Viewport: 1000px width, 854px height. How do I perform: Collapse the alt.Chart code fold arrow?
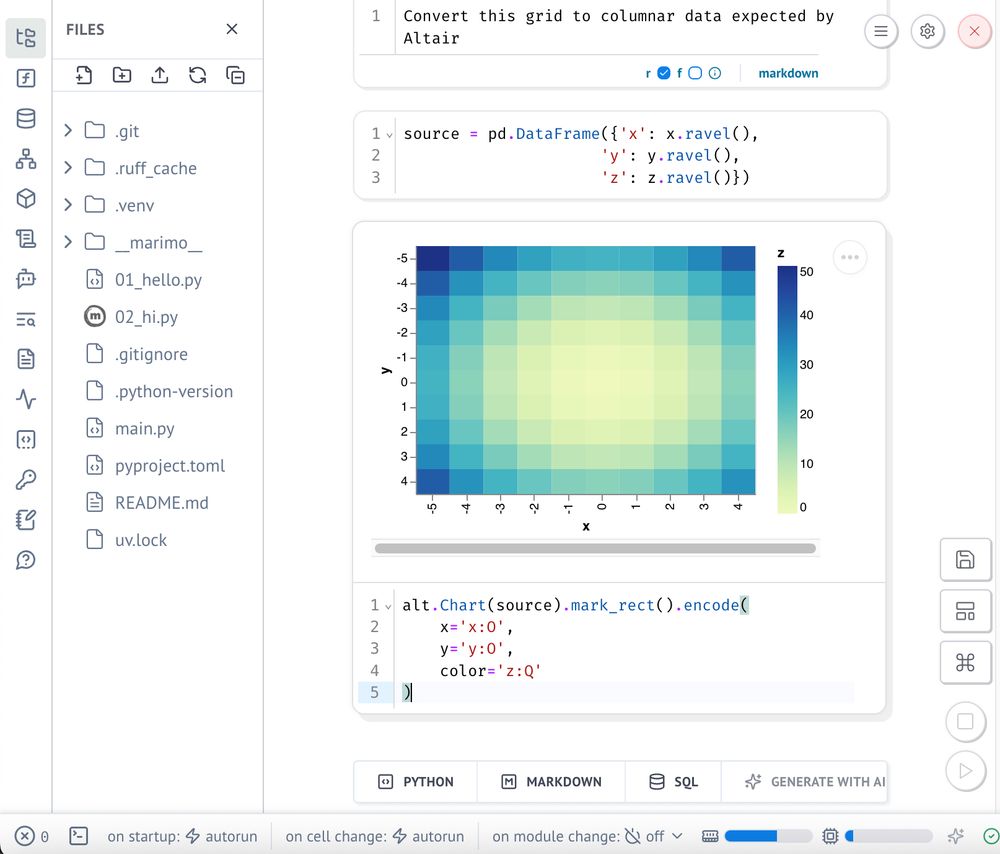388,606
